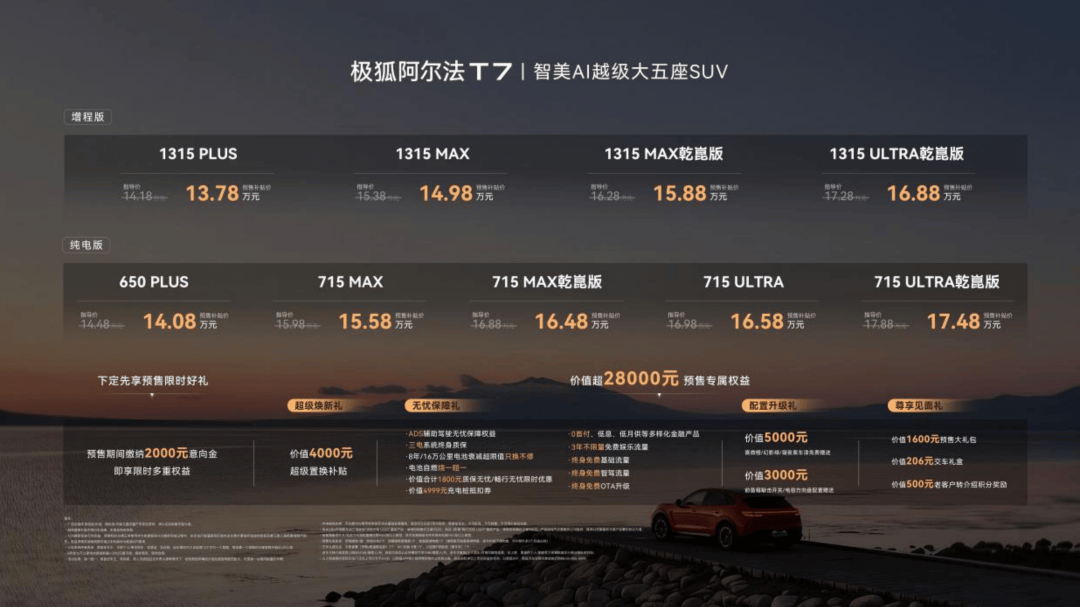Click the 价值3000元 upgrade value text
This screenshot has height=607, width=1080.
[x=776, y=475]
